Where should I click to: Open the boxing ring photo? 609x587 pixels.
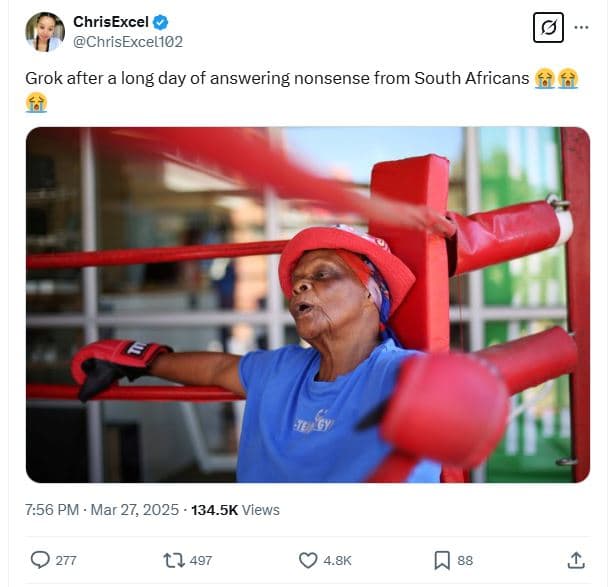pyautogui.click(x=307, y=305)
